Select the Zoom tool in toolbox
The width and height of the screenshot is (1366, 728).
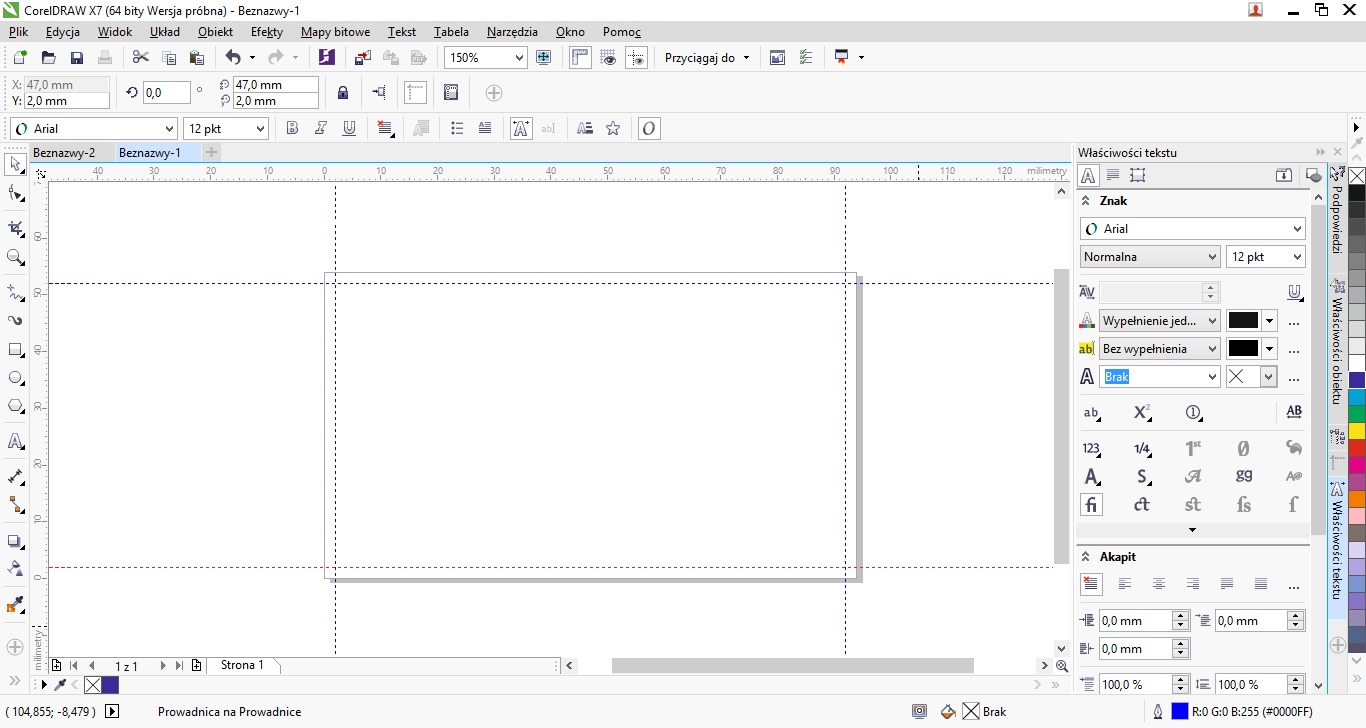[15, 258]
